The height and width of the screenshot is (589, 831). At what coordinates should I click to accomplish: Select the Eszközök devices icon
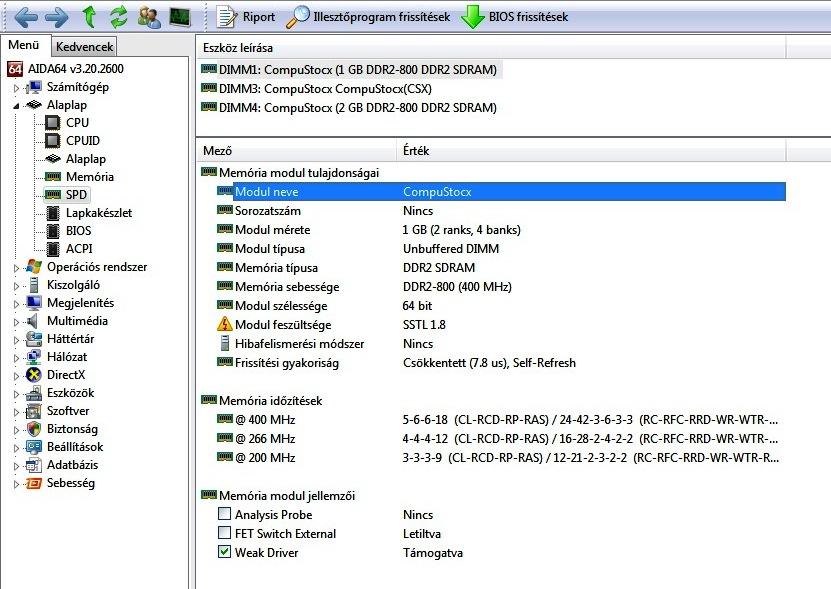pos(34,393)
